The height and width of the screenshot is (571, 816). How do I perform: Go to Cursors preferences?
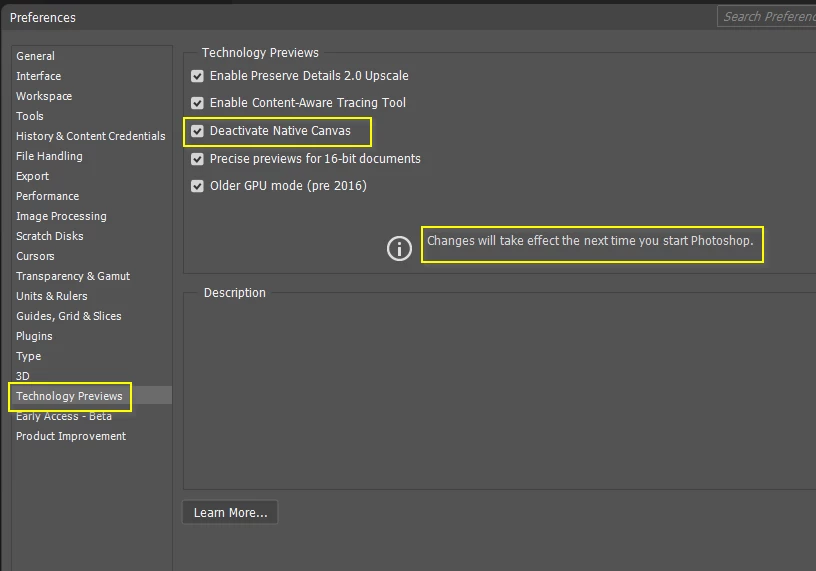tap(35, 256)
